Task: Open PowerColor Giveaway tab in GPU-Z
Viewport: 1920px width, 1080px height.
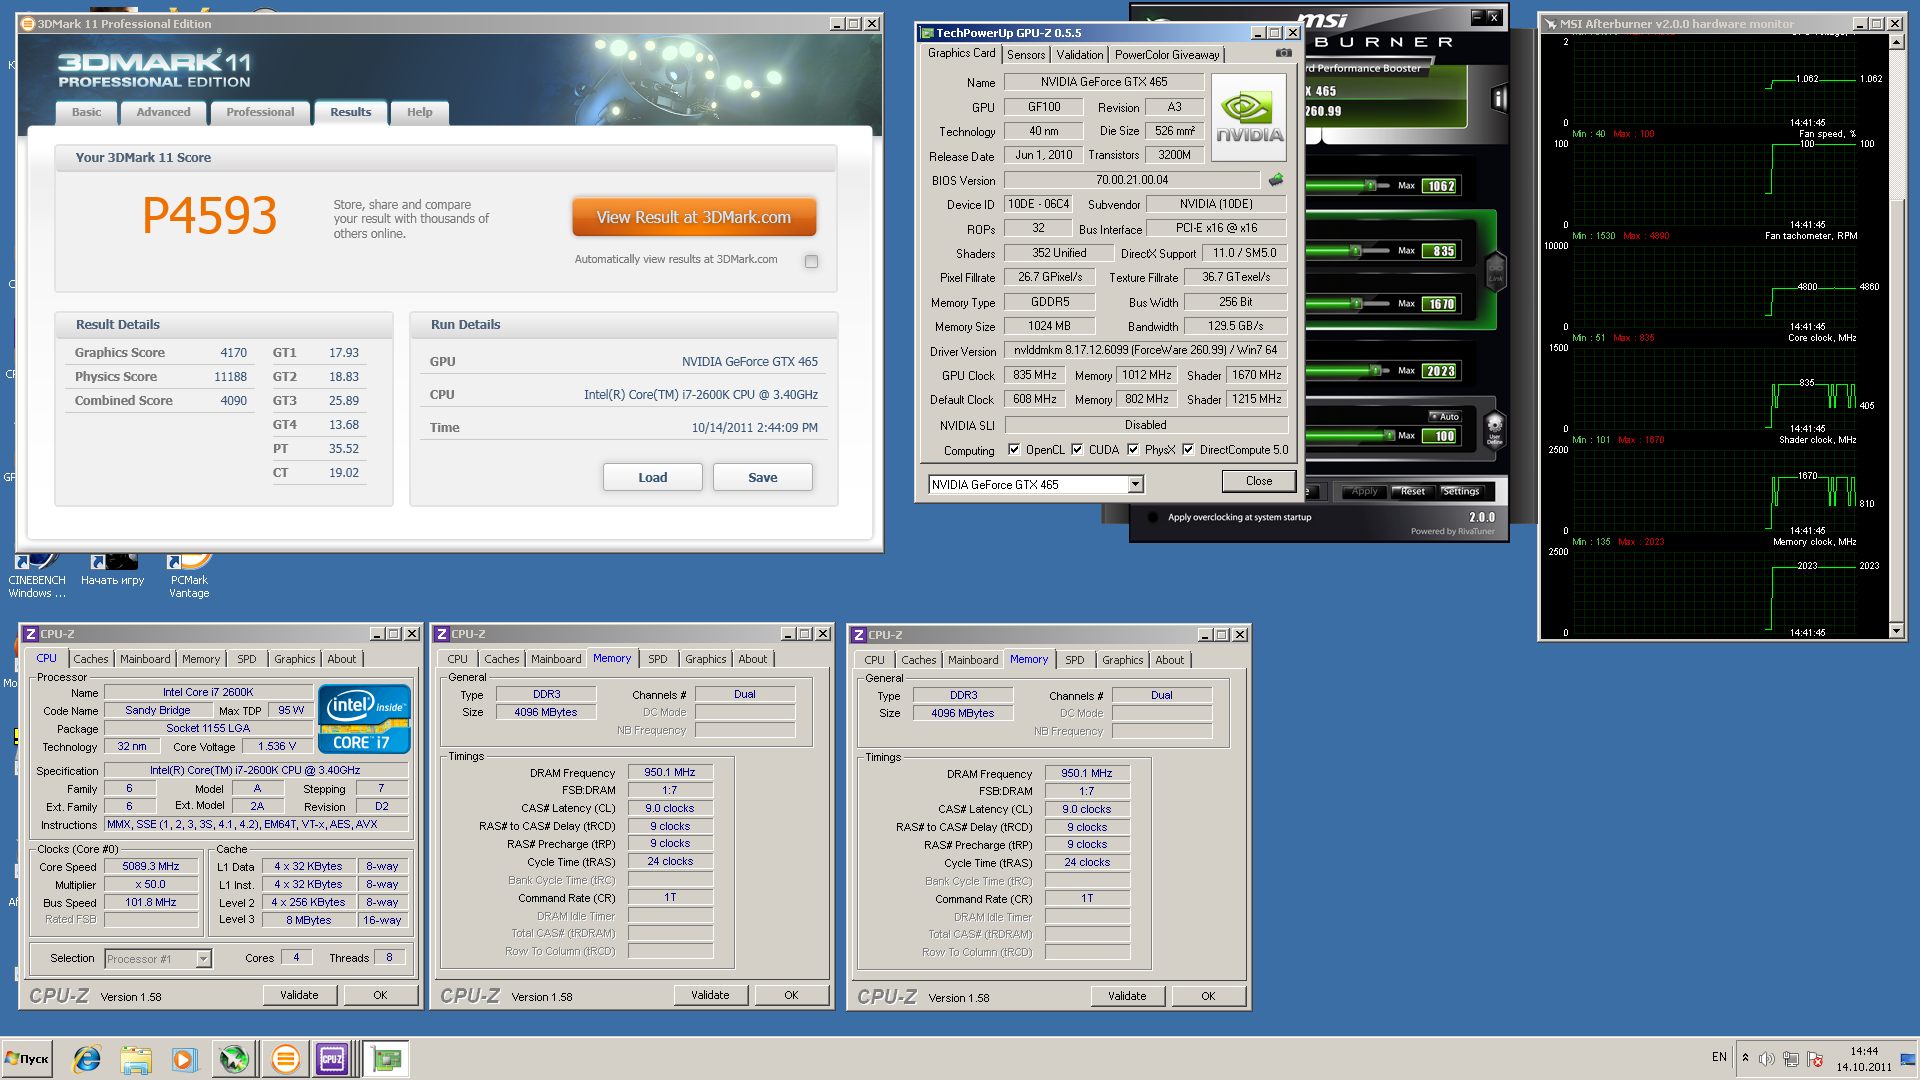Action: (1167, 55)
